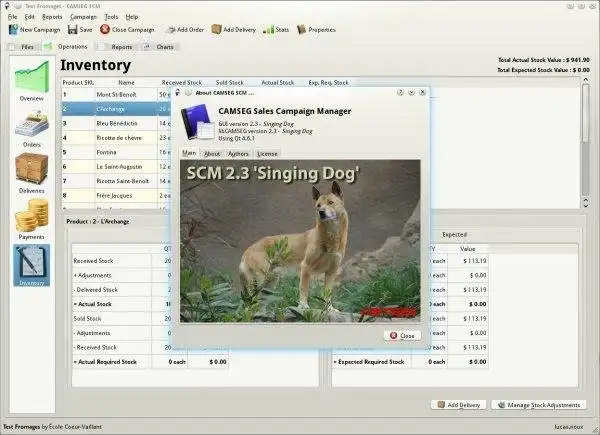The height and width of the screenshot is (435, 600).
Task: Click the Save floppy disk icon
Action: point(72,29)
